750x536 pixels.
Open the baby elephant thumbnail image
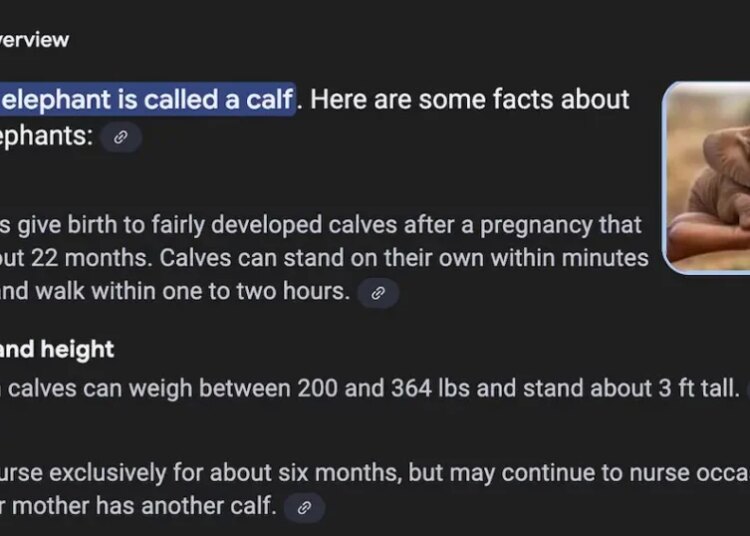point(706,178)
